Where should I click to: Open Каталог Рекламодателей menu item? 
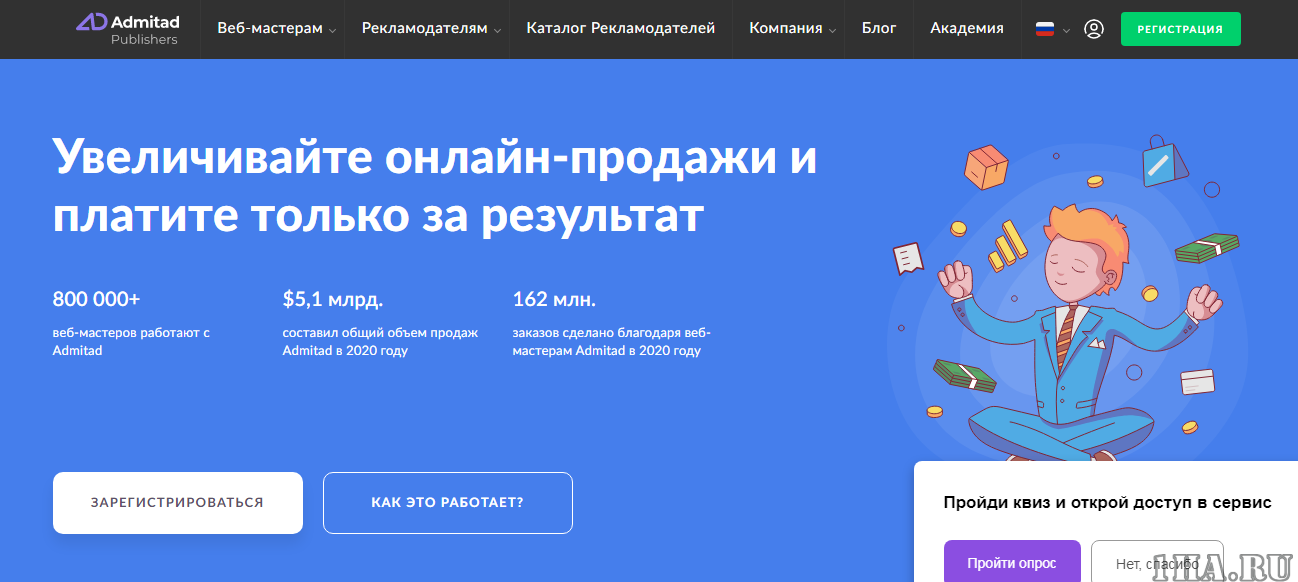click(x=620, y=29)
